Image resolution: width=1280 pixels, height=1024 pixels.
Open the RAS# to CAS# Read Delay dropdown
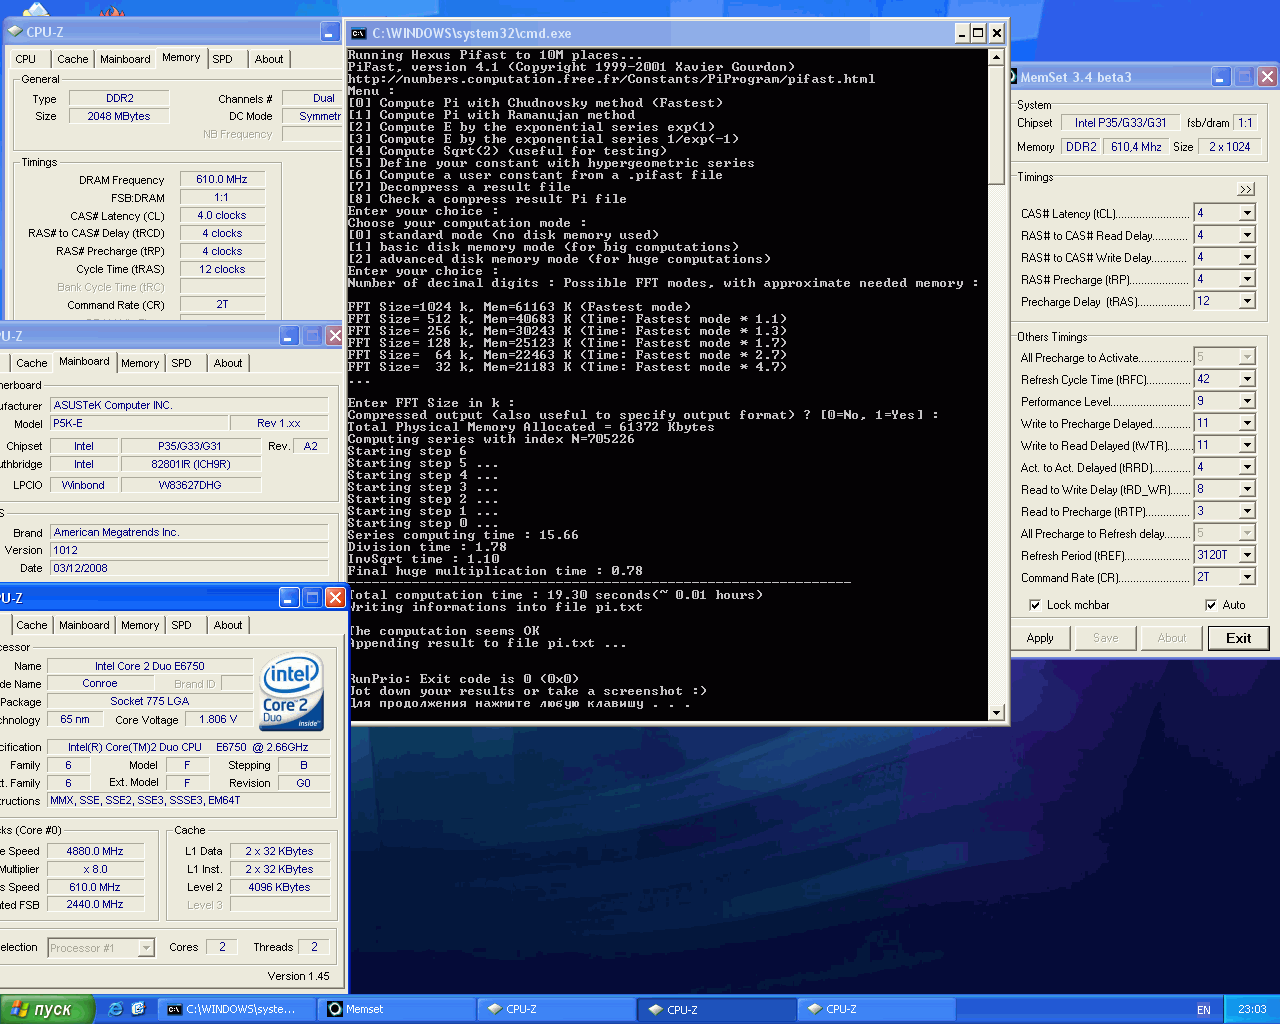click(1247, 235)
